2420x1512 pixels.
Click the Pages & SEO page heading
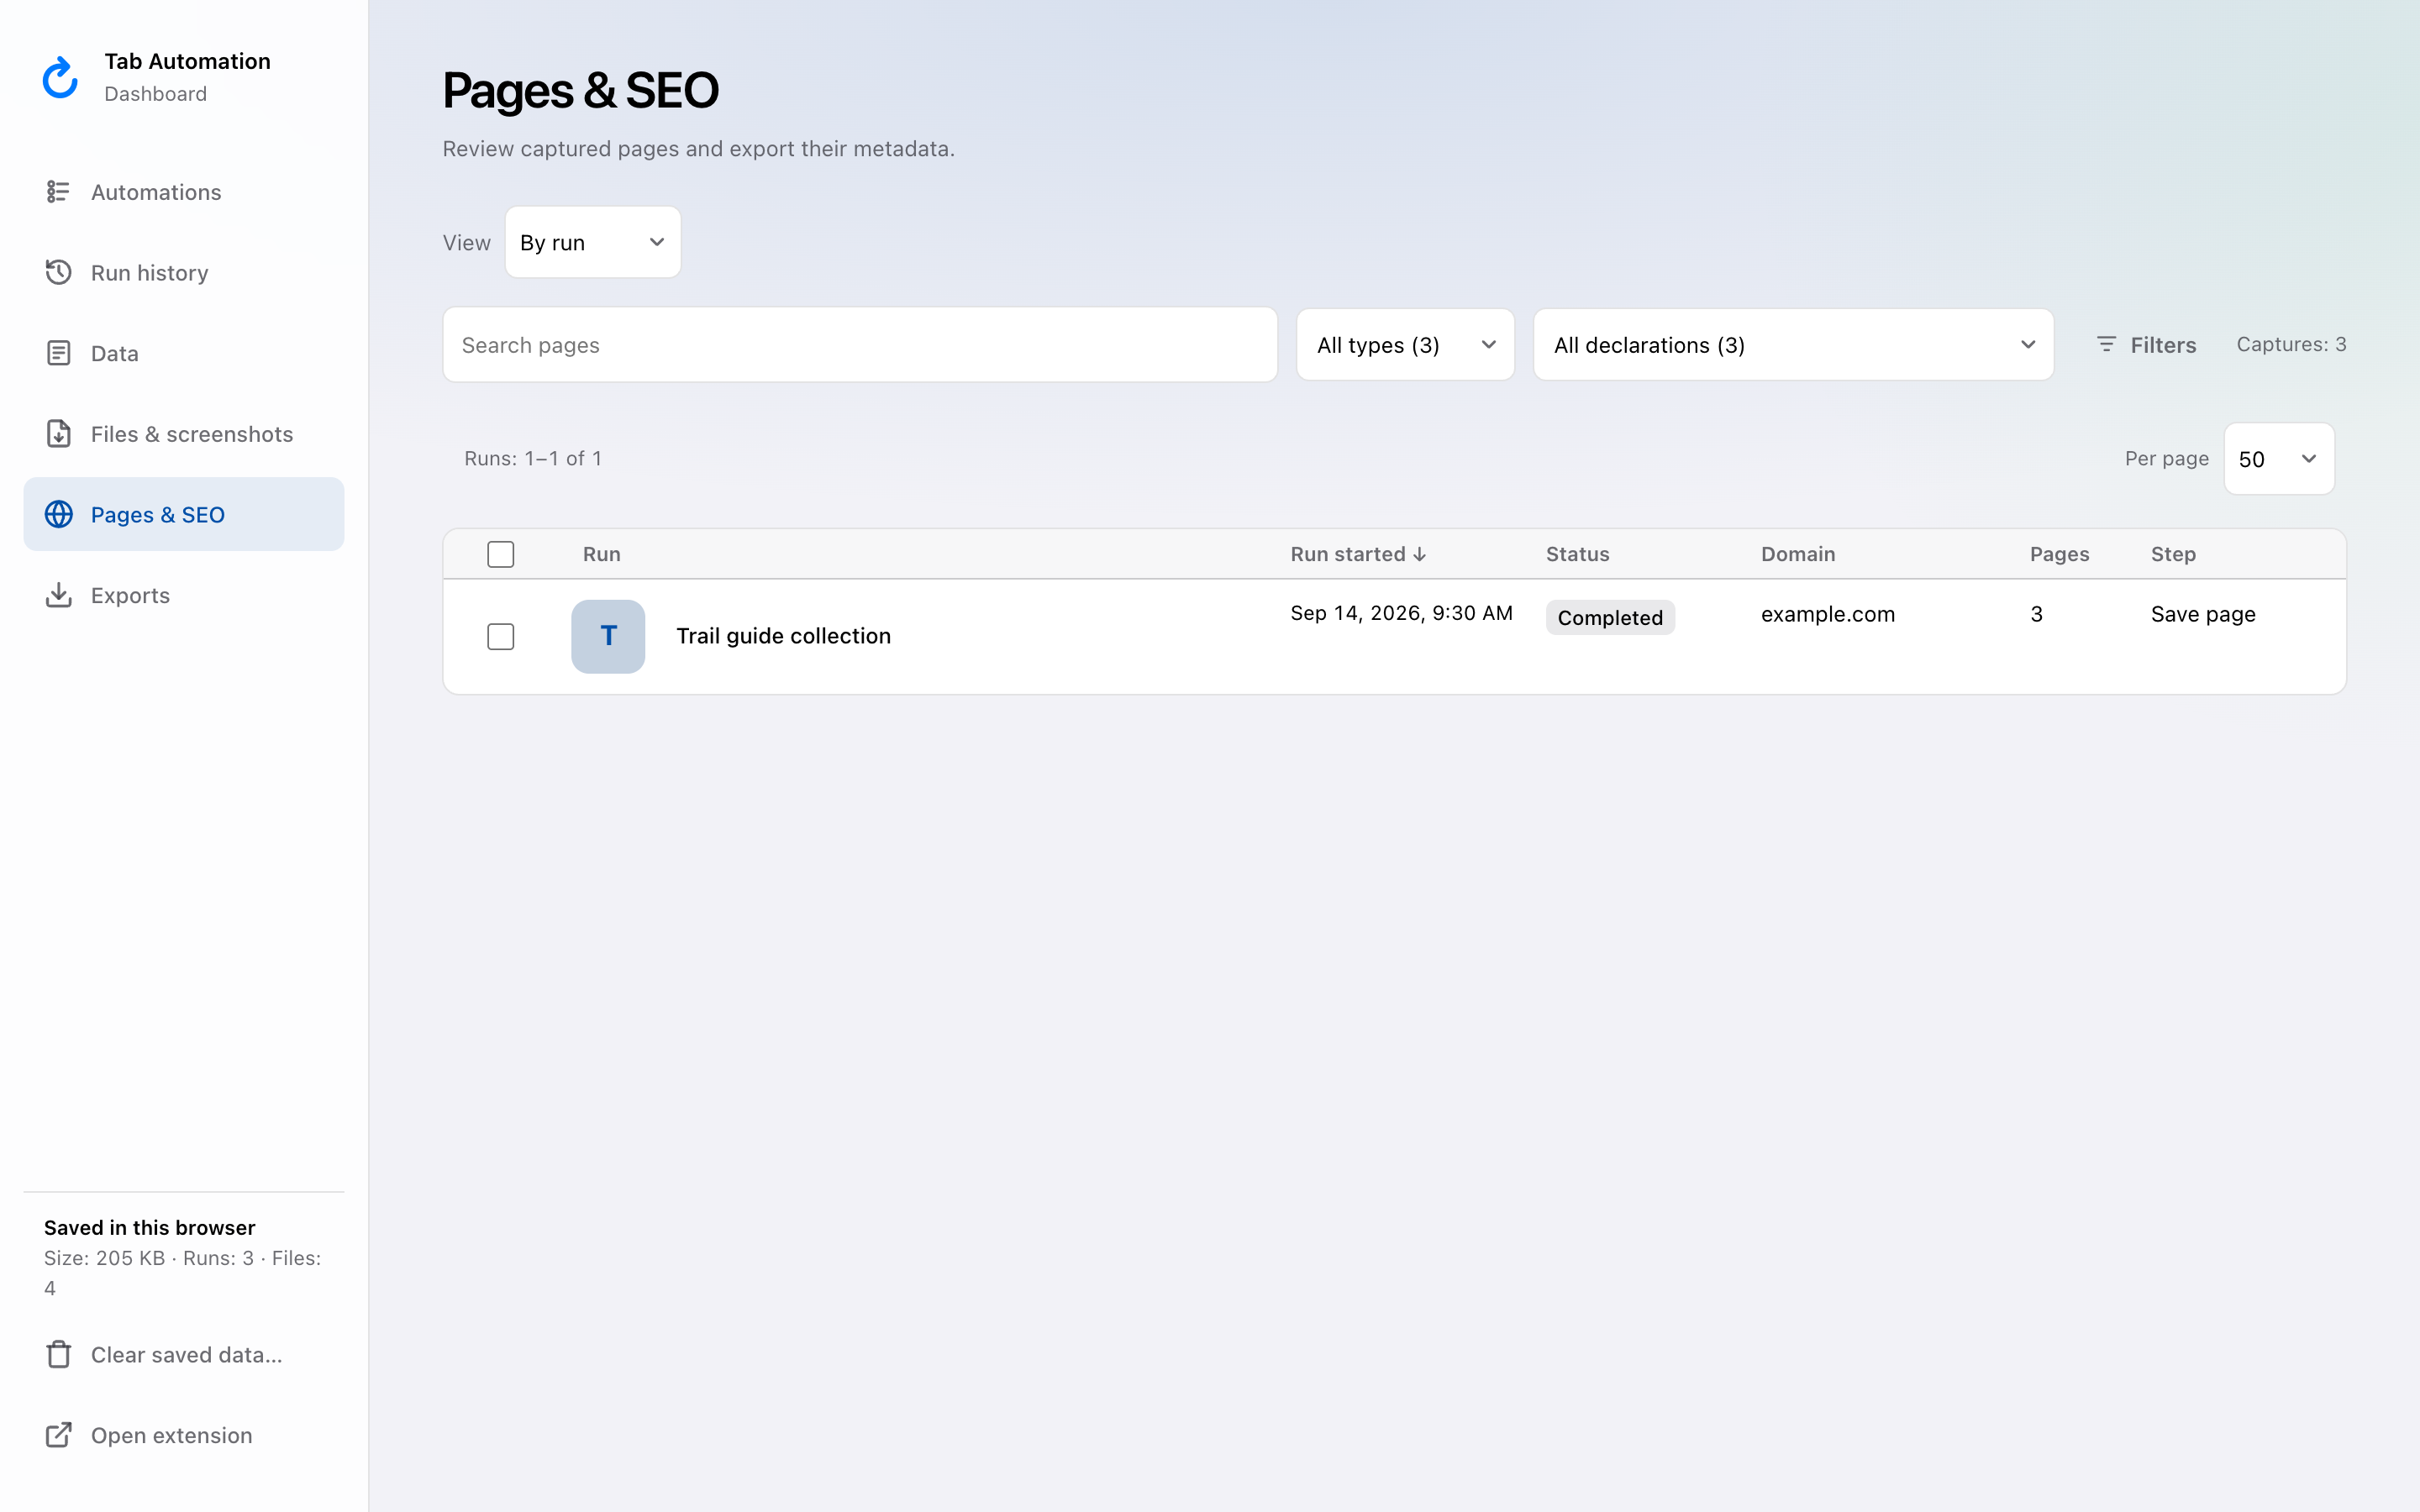[x=580, y=91]
